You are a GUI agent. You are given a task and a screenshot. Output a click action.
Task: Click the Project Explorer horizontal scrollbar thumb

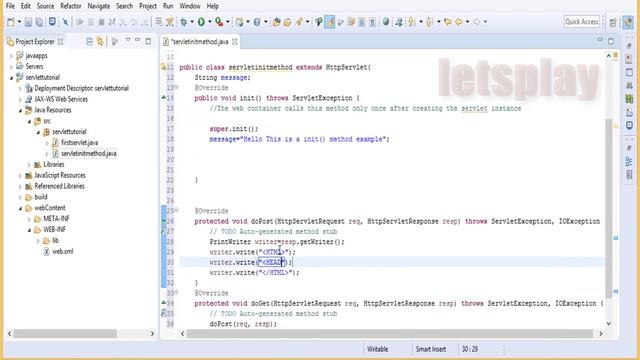[65, 334]
